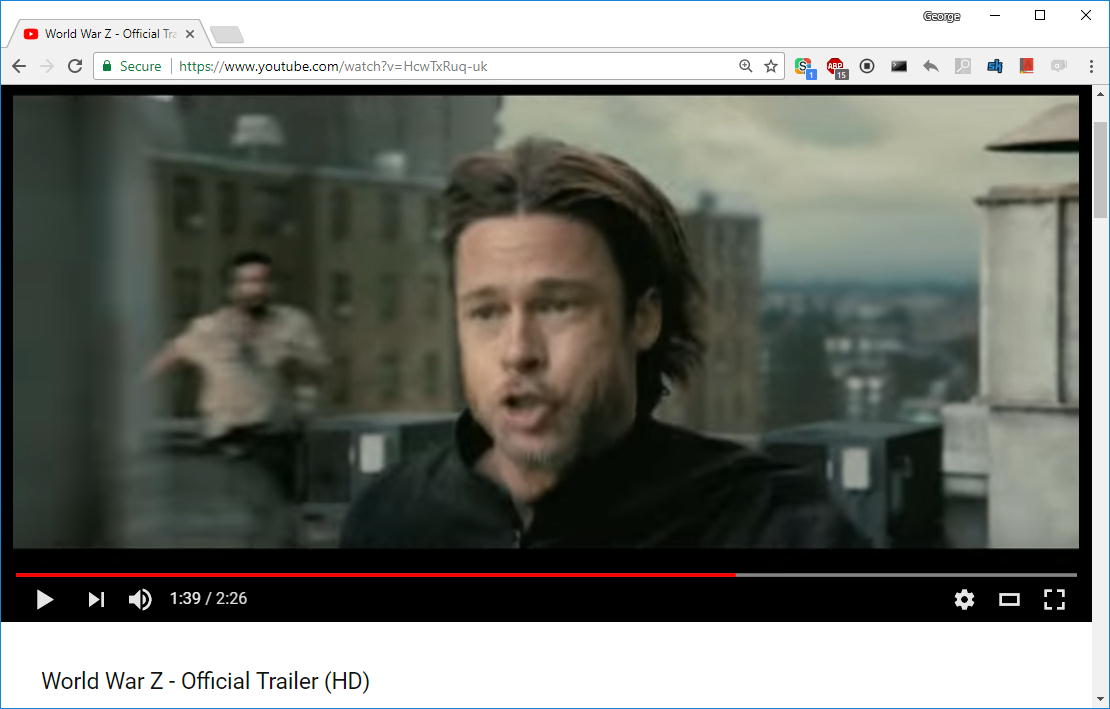Open the zoom magnifier in address bar
The height and width of the screenshot is (709, 1110).
745,66
